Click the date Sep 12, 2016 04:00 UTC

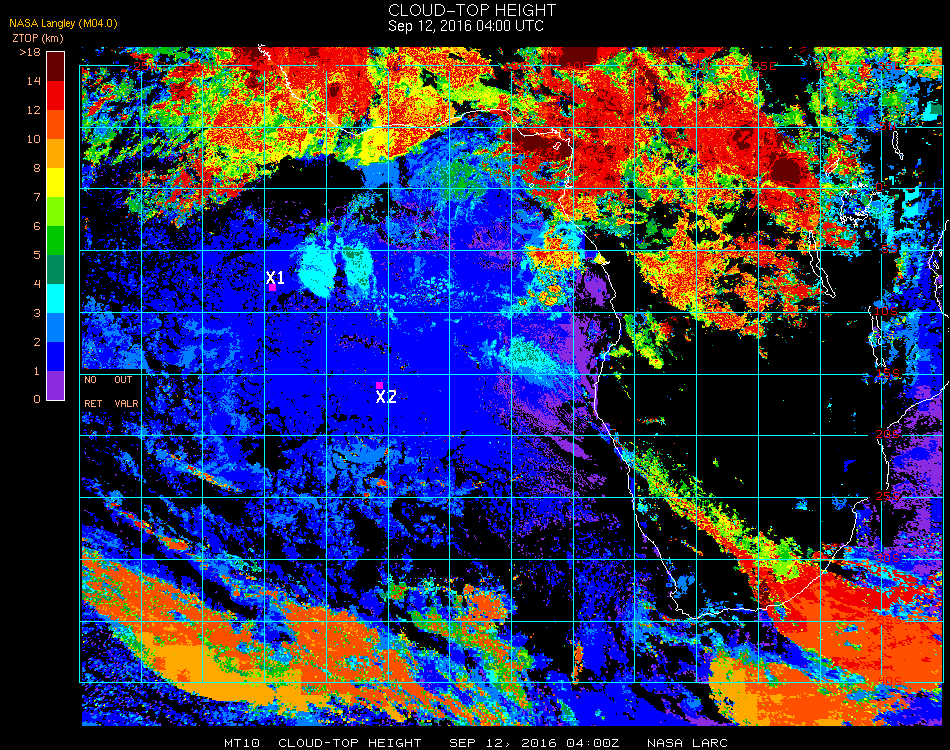[x=466, y=26]
